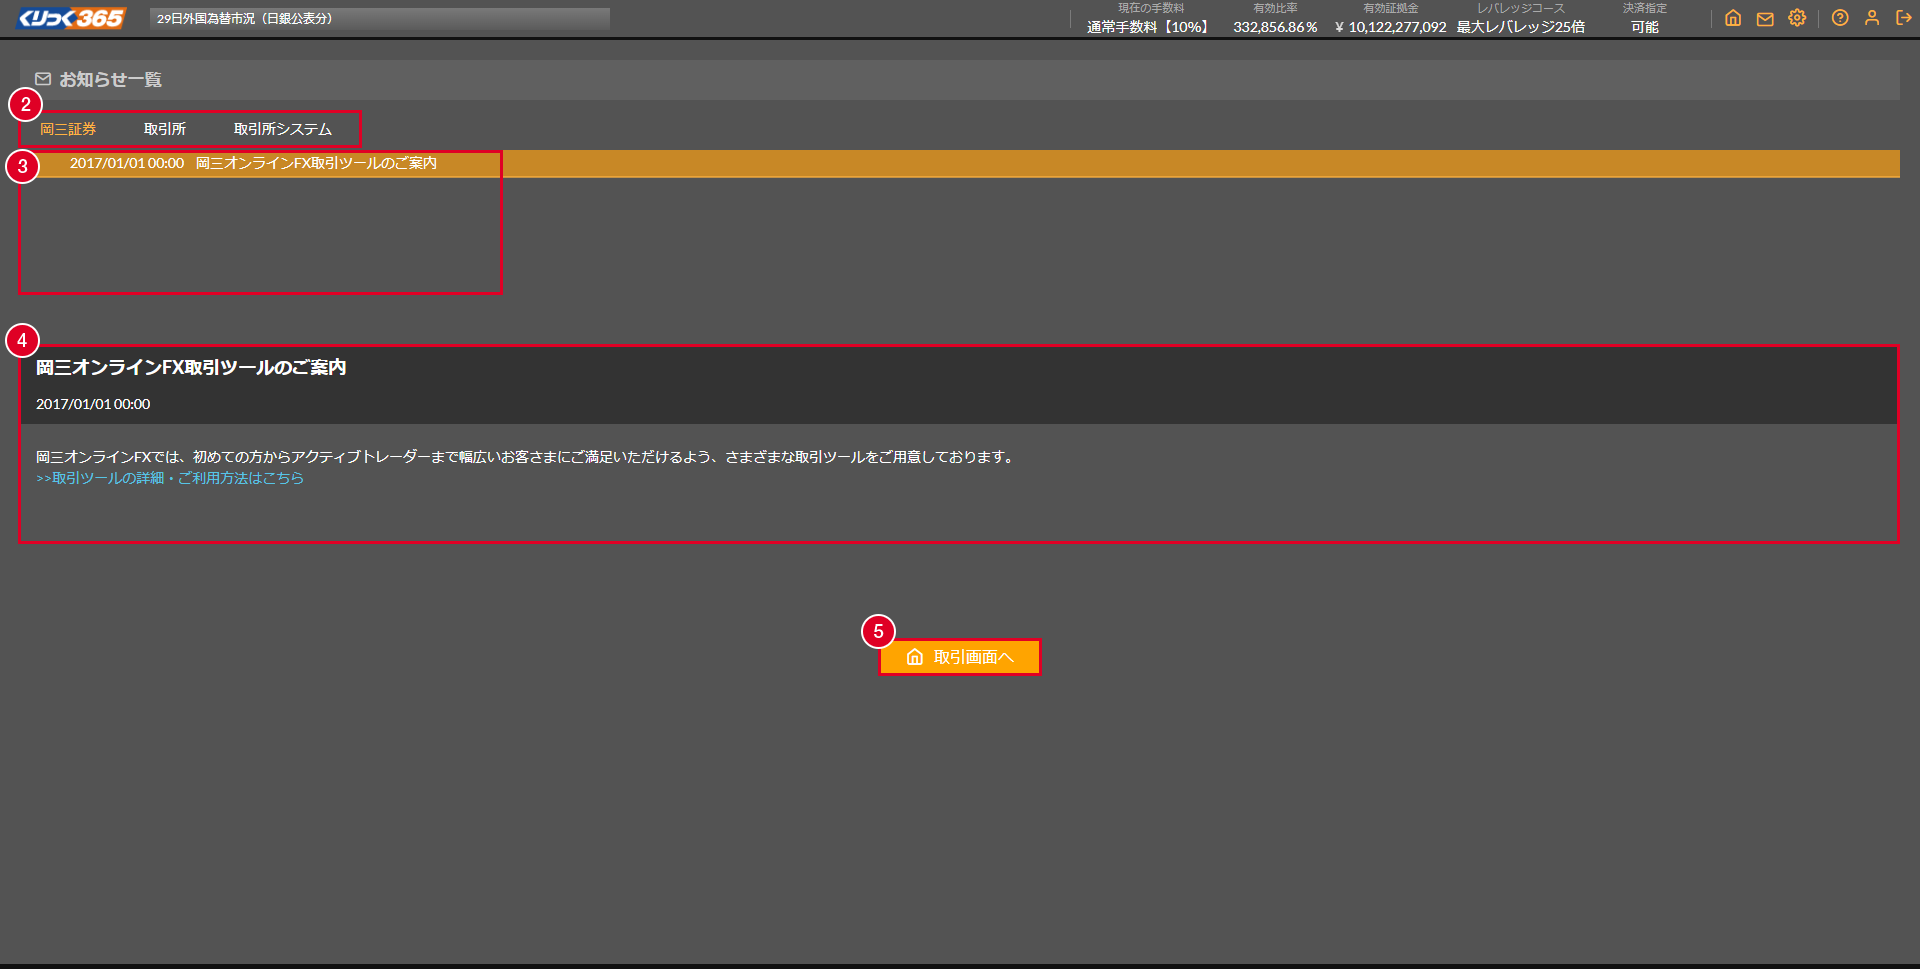The width and height of the screenshot is (1920, 969).
Task: Click the 29日外国為替市況 news ticker
Action: pos(380,19)
